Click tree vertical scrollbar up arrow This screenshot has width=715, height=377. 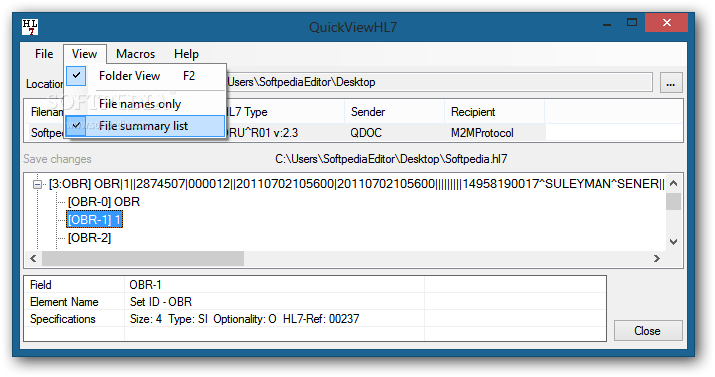coord(674,183)
